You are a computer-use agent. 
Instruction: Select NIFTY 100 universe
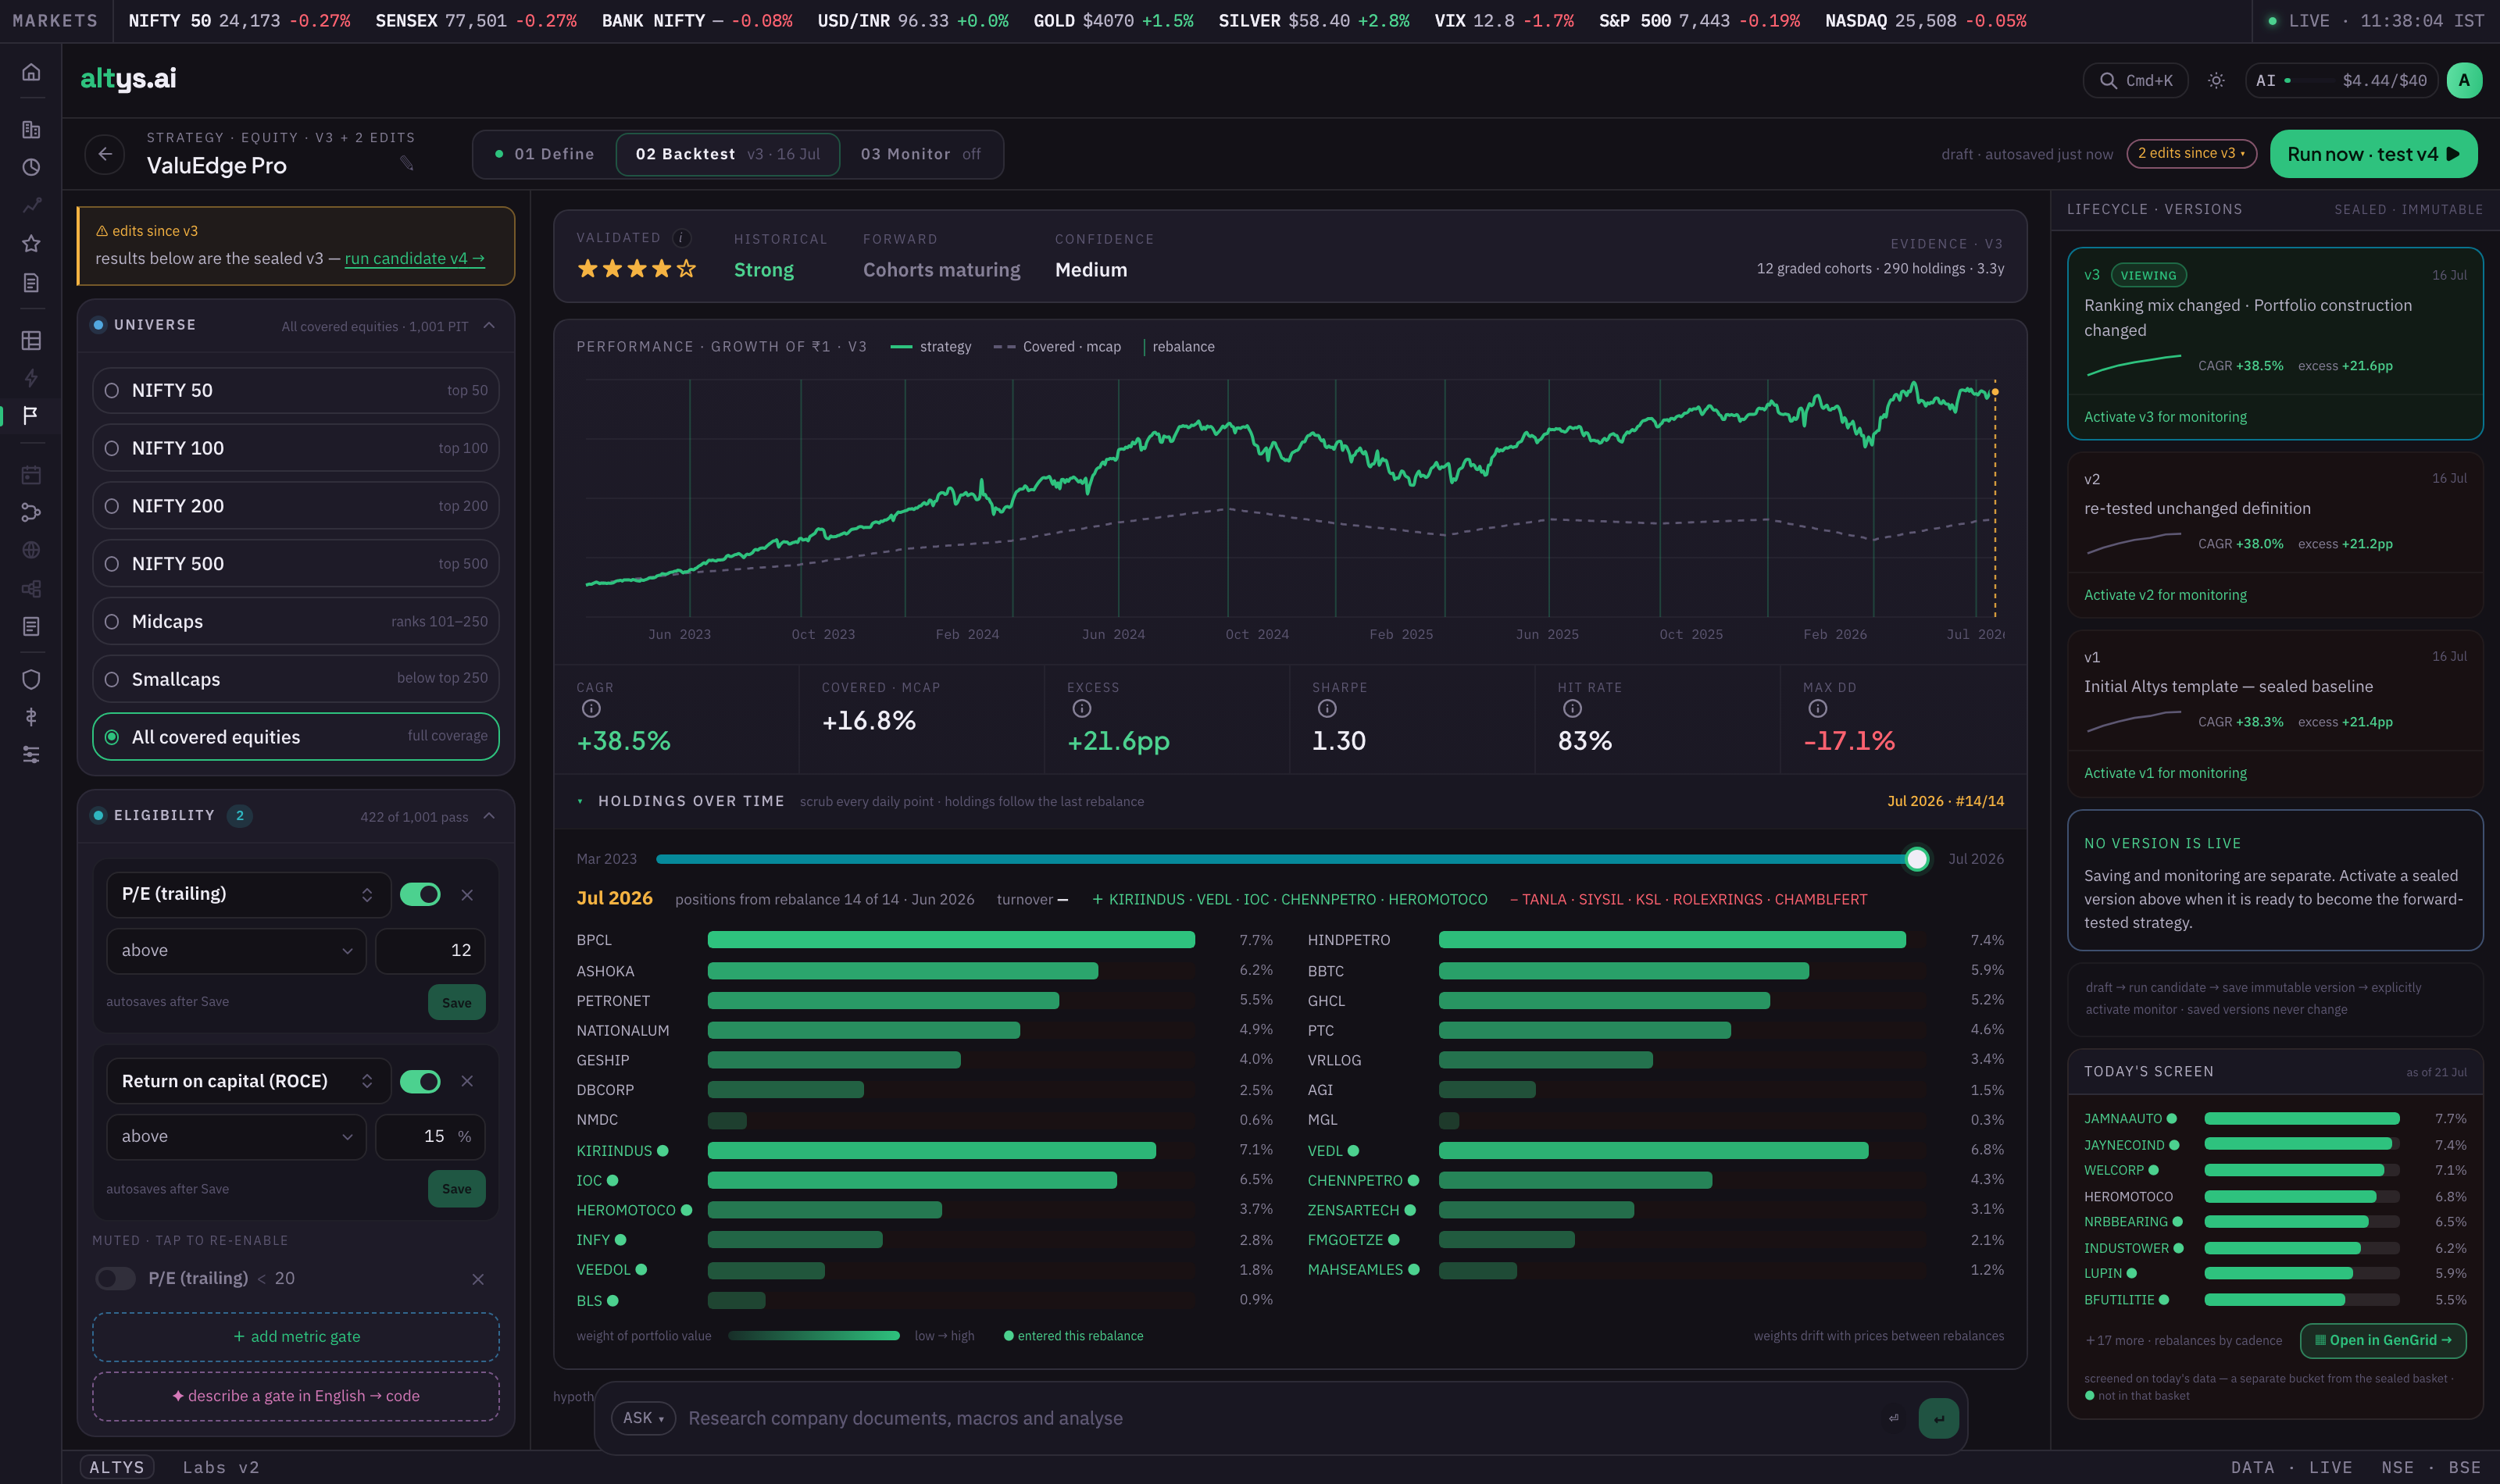tap(296, 448)
